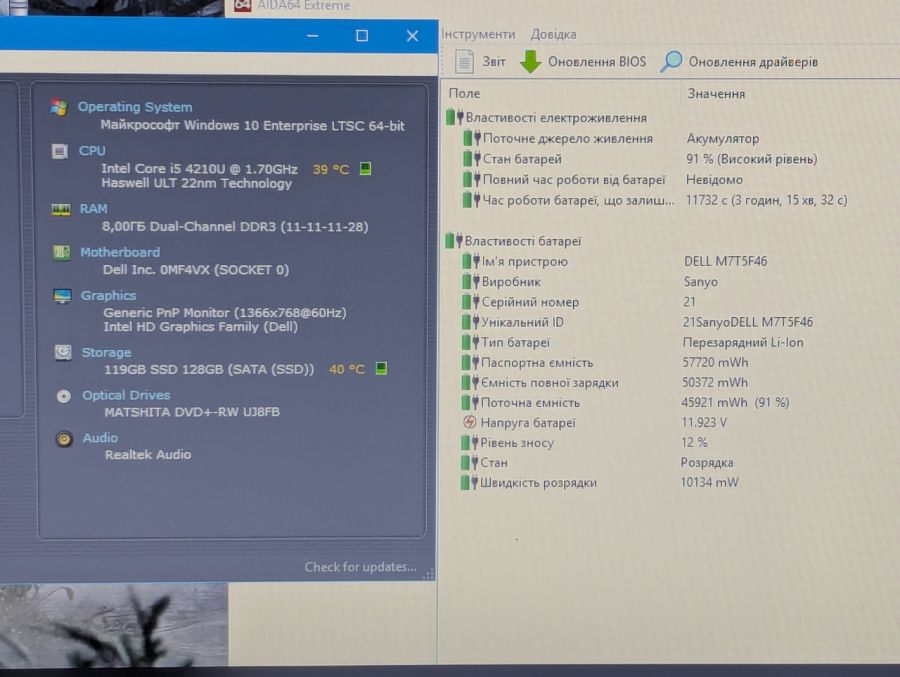Select the Стан row label in battery properties
The image size is (900, 677).
tap(494, 462)
